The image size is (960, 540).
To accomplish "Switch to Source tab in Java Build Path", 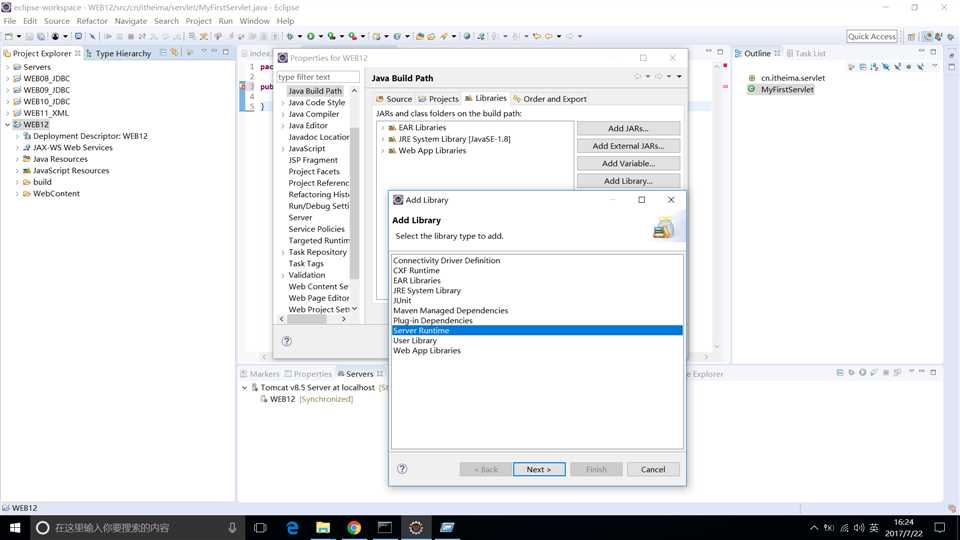I will point(394,99).
